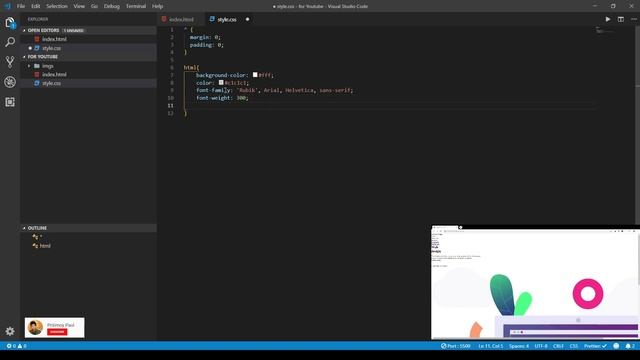
Task: Click the white #fff color swatch
Action: coord(255,75)
